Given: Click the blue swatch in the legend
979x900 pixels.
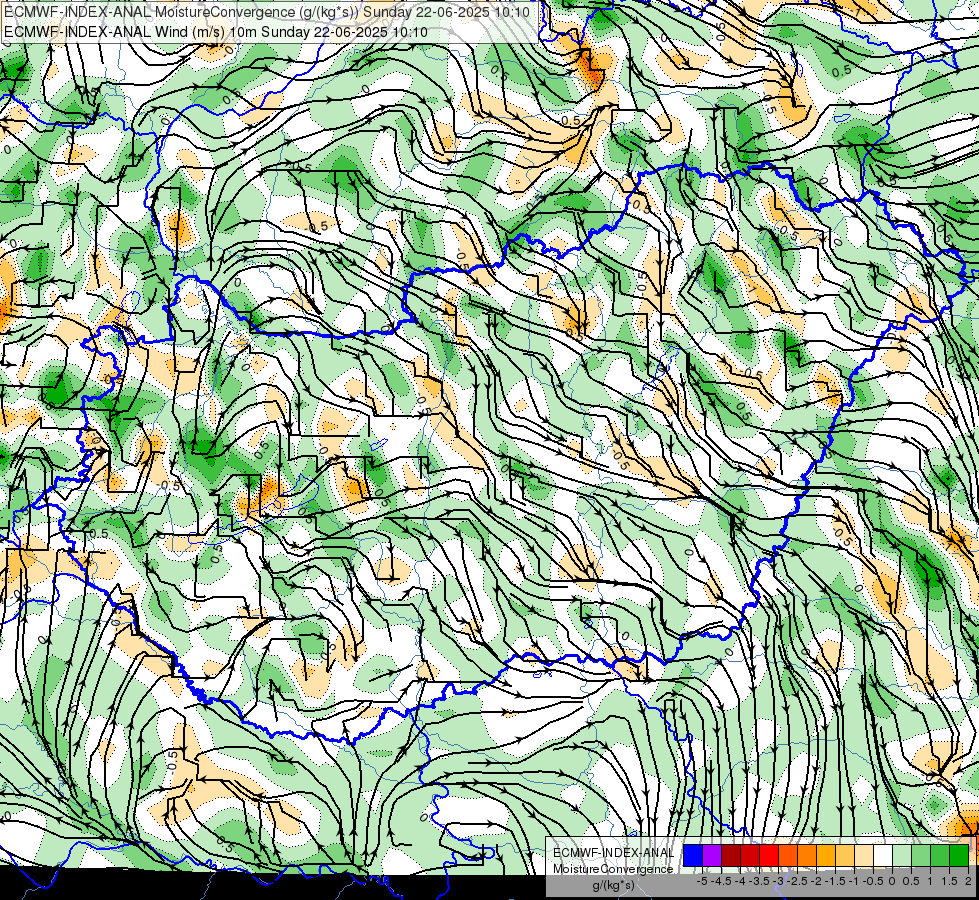Looking at the screenshot, I should [693, 856].
